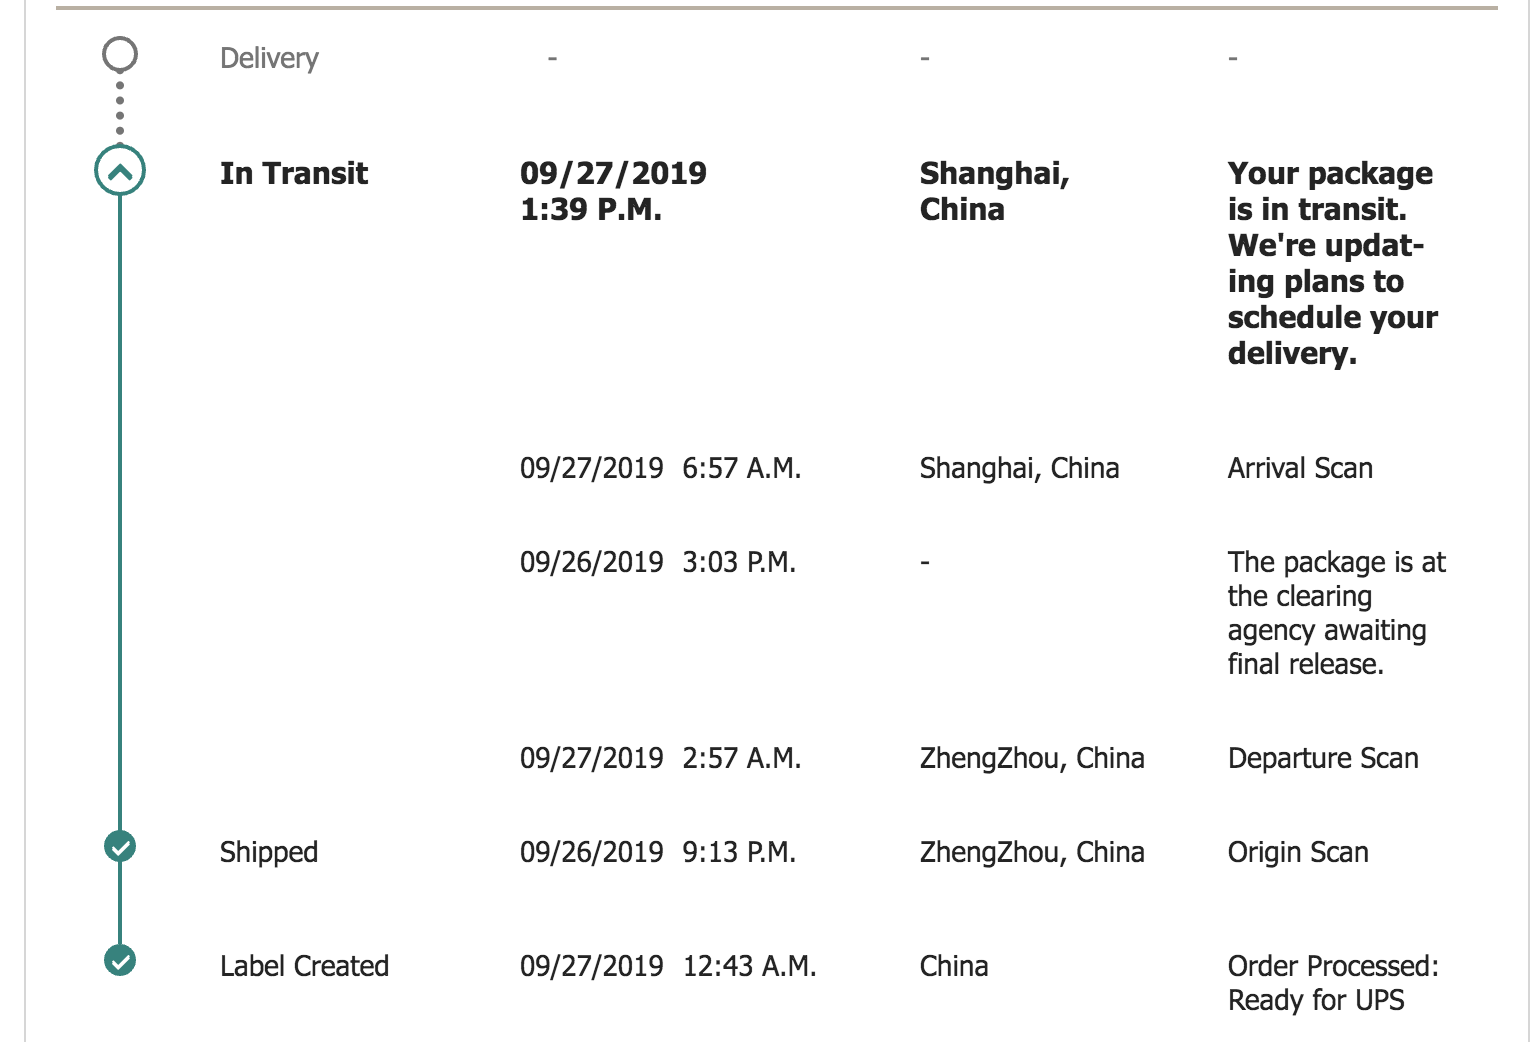
Task: Click the Label Created status label
Action: point(304,966)
